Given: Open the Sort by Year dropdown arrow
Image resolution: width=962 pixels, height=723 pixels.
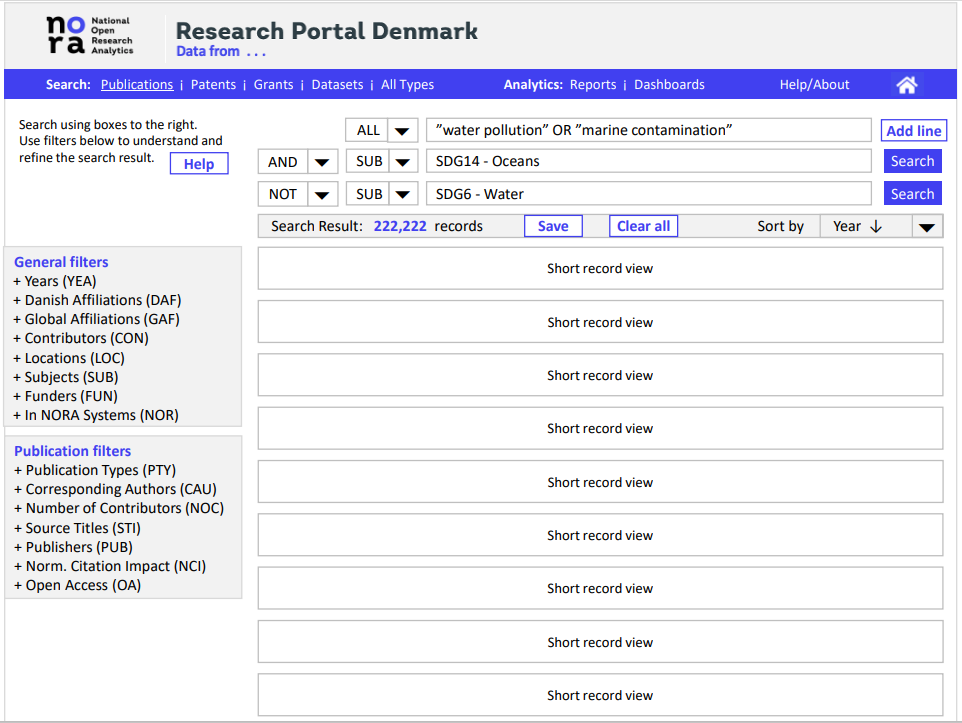Looking at the screenshot, I should 927,227.
